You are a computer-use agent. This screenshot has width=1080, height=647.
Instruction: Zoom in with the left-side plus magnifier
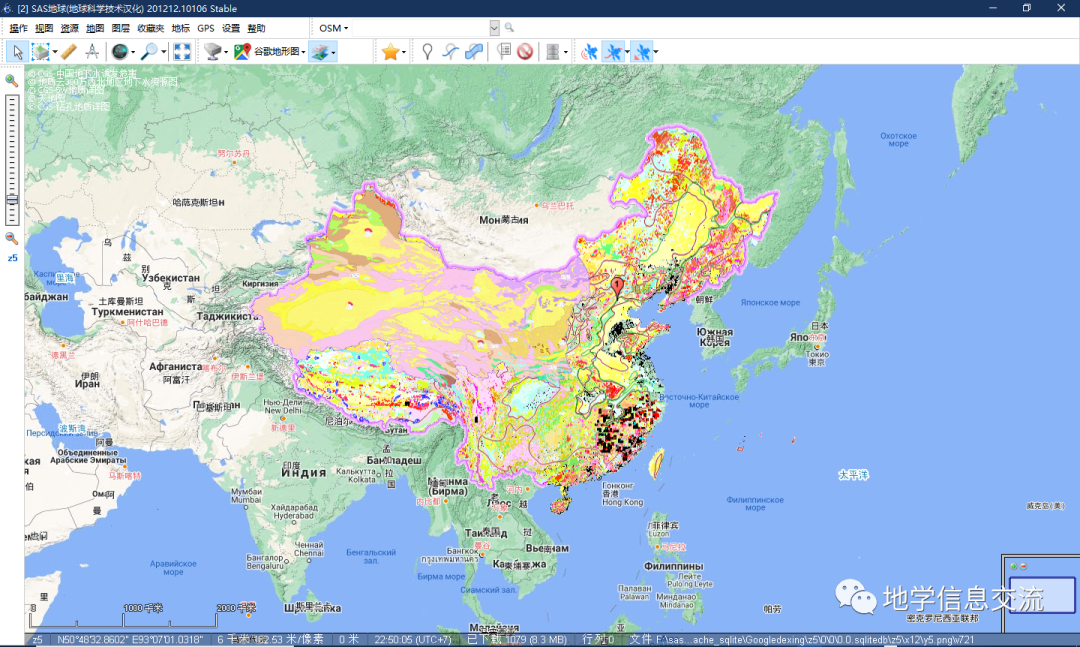(11, 80)
